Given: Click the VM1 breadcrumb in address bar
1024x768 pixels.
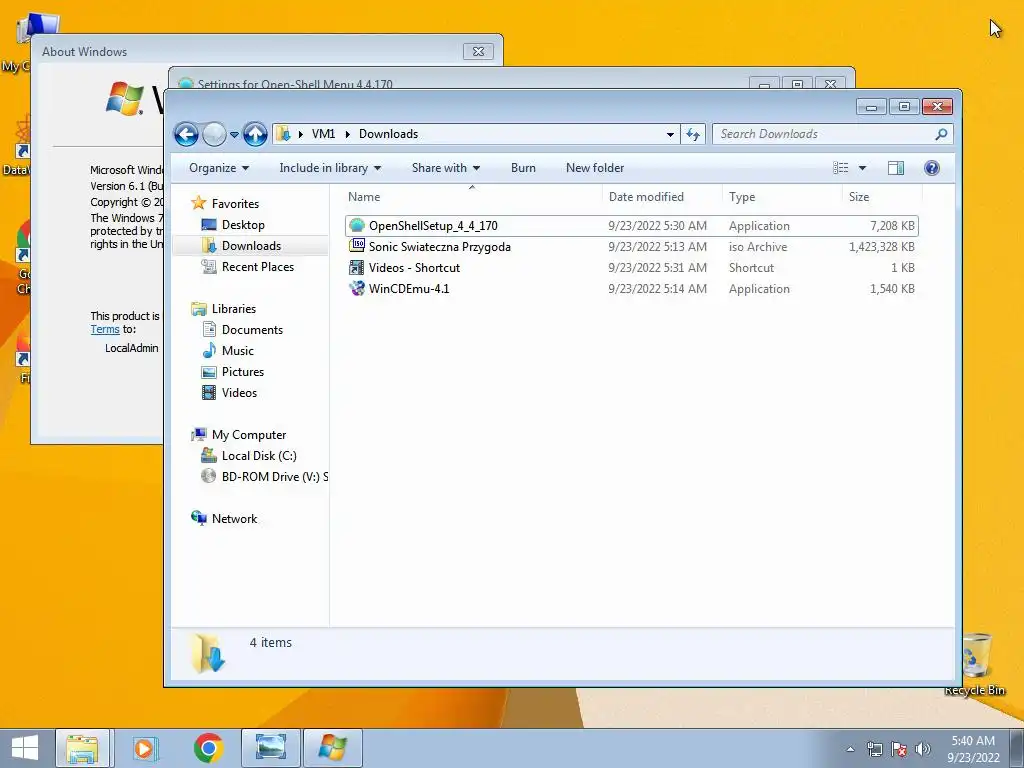Looking at the screenshot, I should (323, 134).
